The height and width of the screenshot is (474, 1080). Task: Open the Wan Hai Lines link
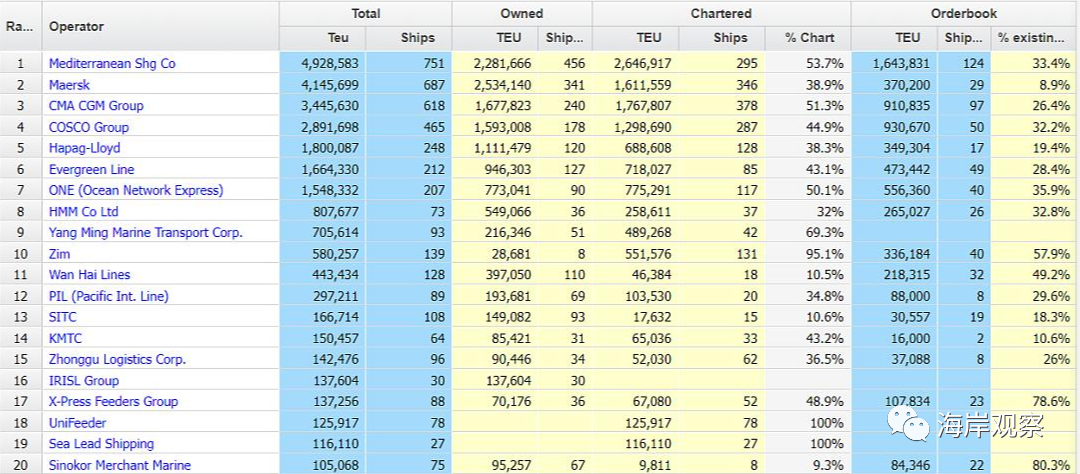click(x=89, y=275)
